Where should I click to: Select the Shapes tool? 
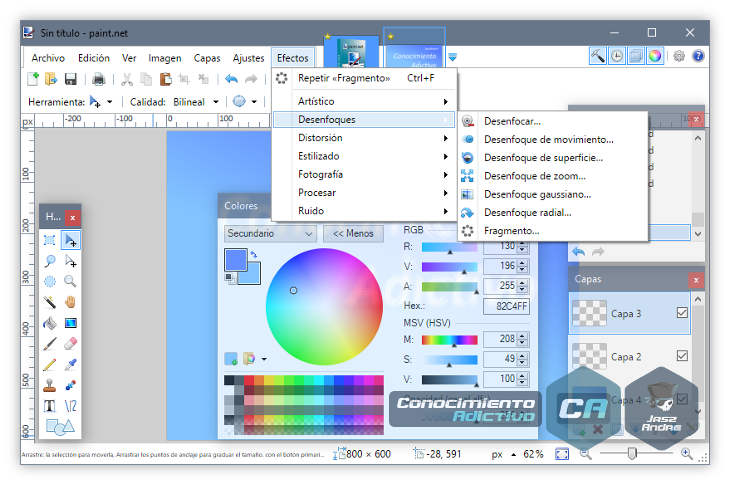(60, 427)
